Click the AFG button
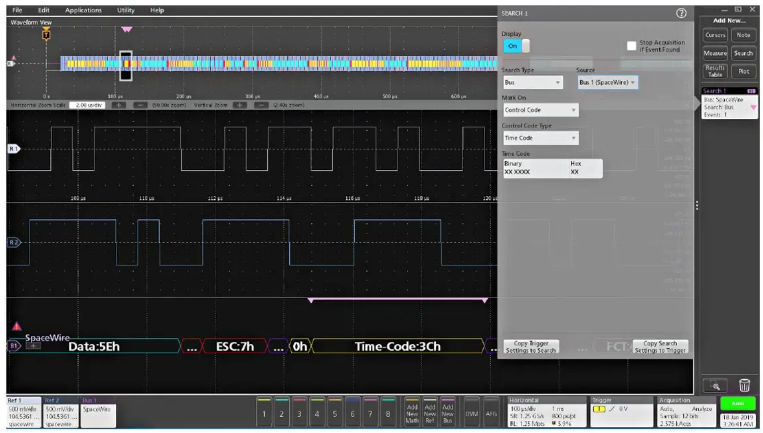The width and height of the screenshot is (763, 433). (491, 412)
